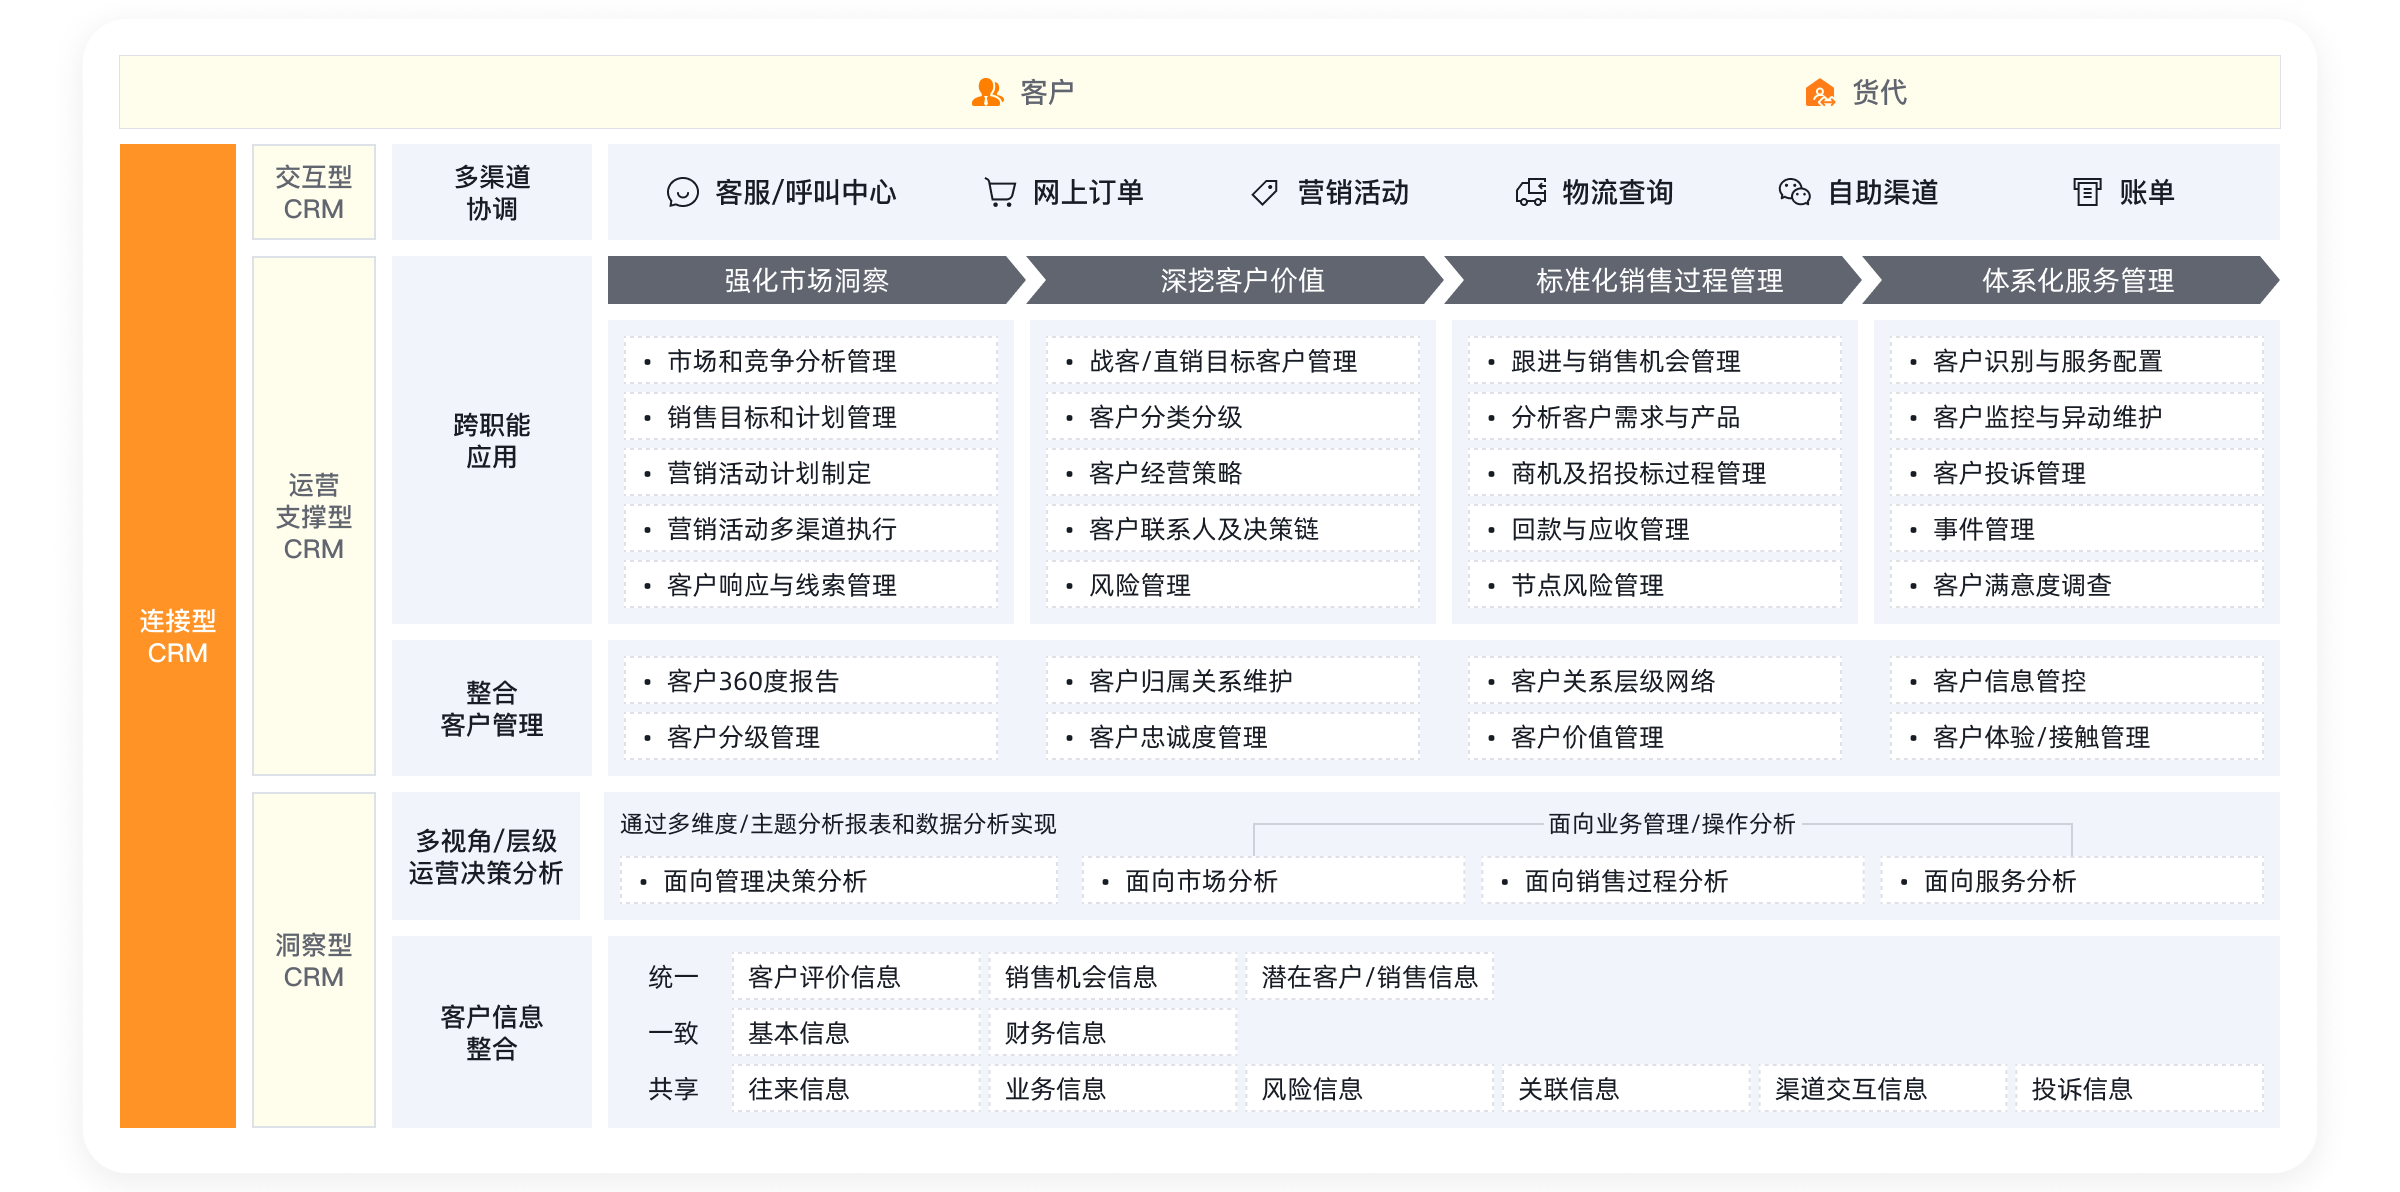Select the 账单 invoice icon

(2086, 193)
